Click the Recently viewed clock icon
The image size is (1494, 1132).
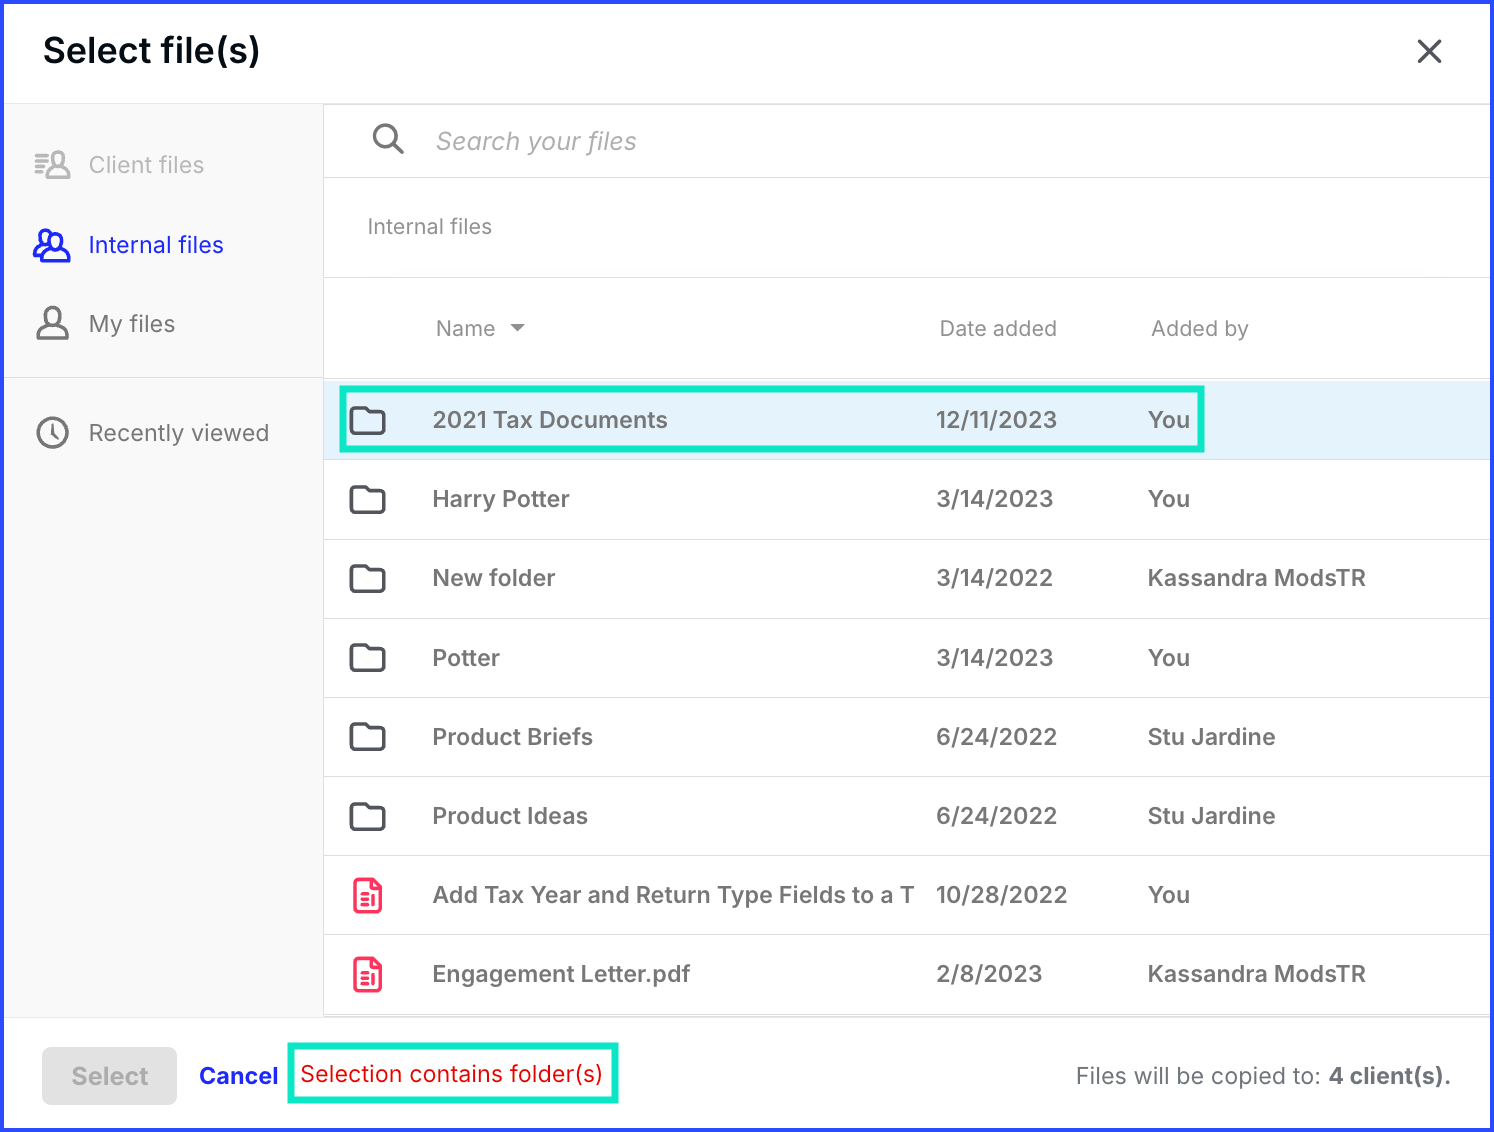[52, 433]
